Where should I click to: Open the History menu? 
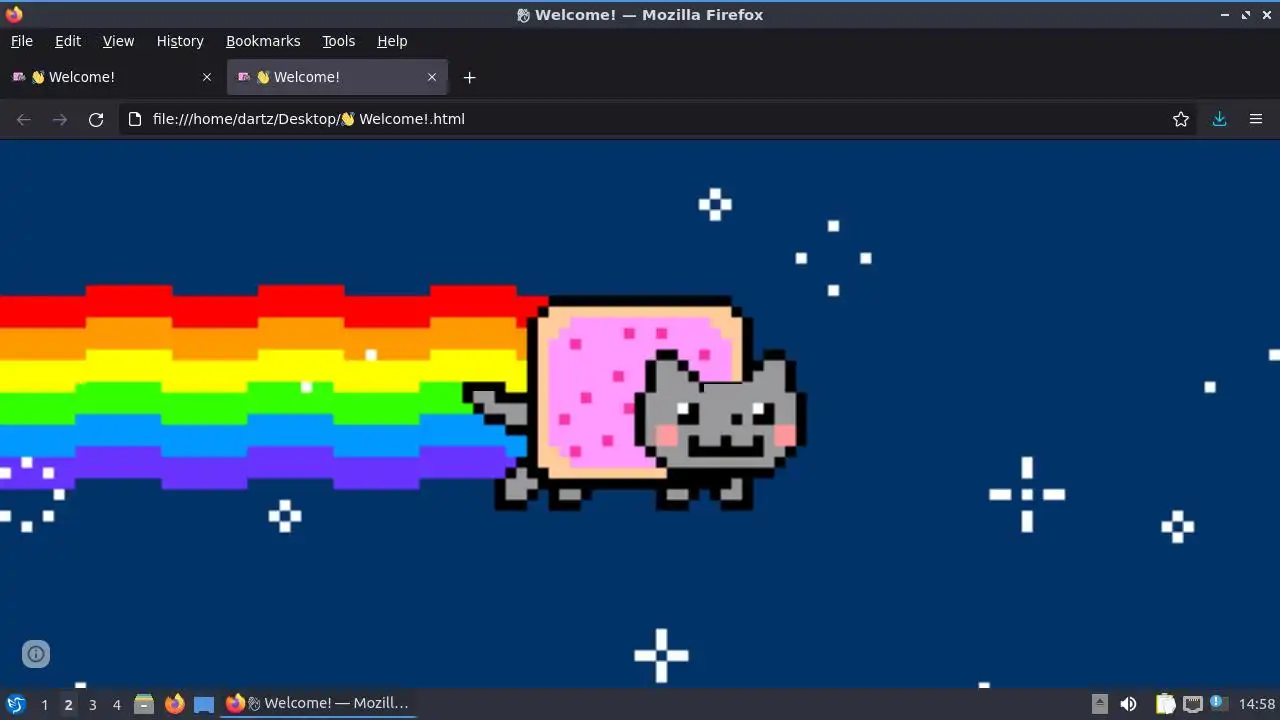[180, 41]
